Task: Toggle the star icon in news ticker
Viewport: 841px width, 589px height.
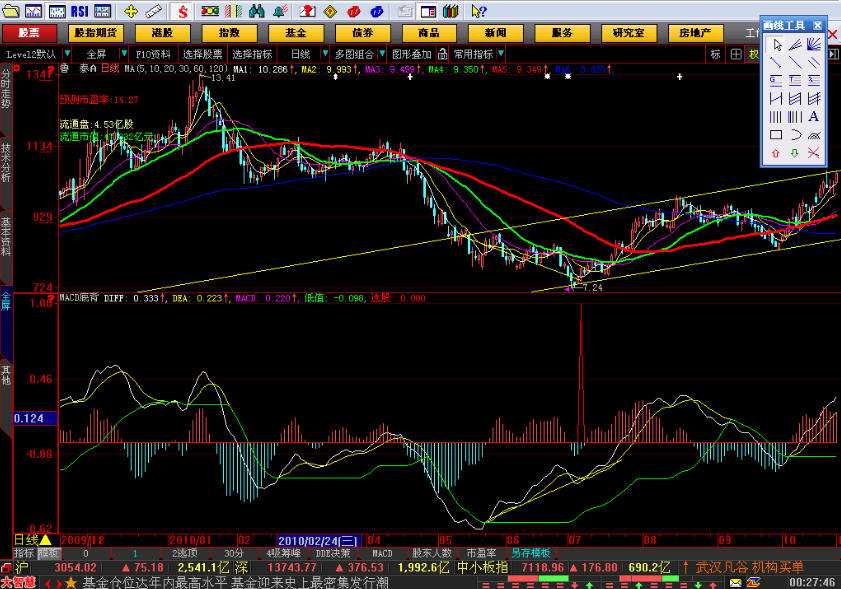Action: 71,583
